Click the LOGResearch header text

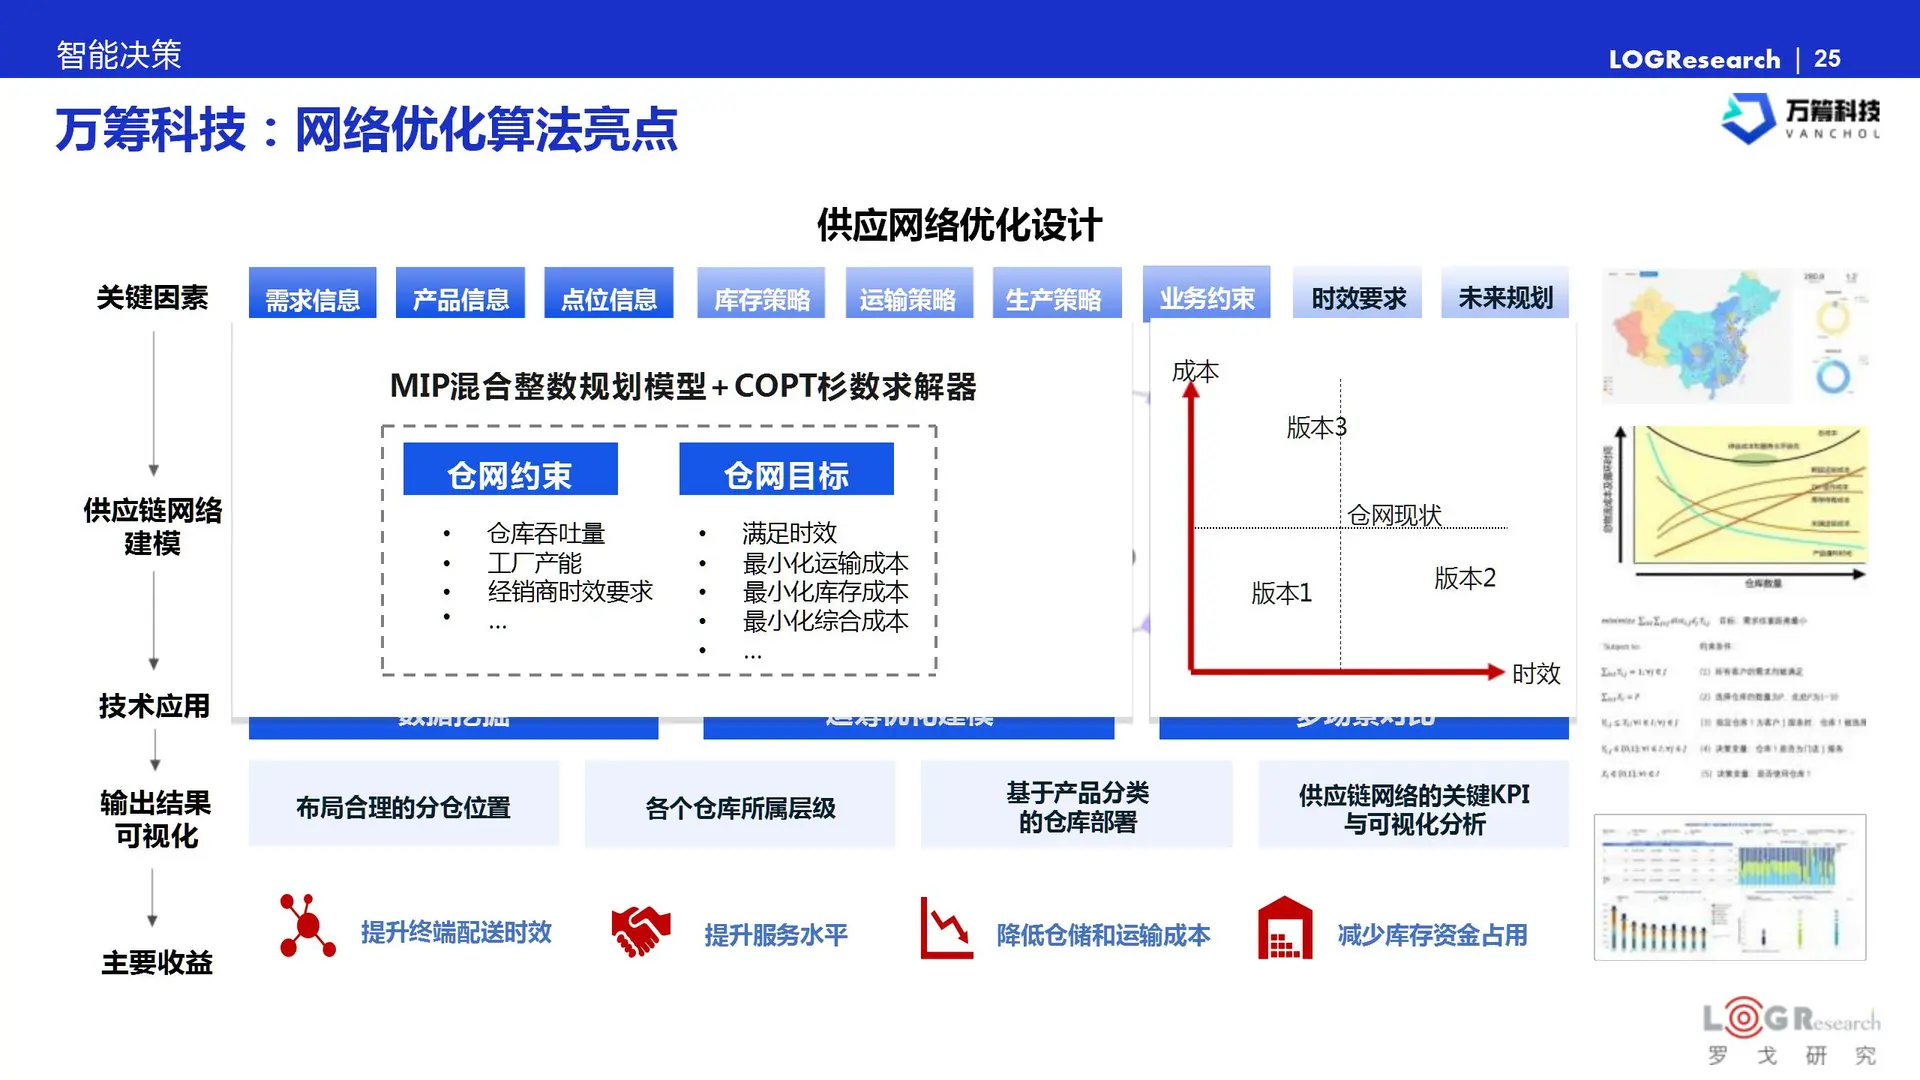(1694, 59)
